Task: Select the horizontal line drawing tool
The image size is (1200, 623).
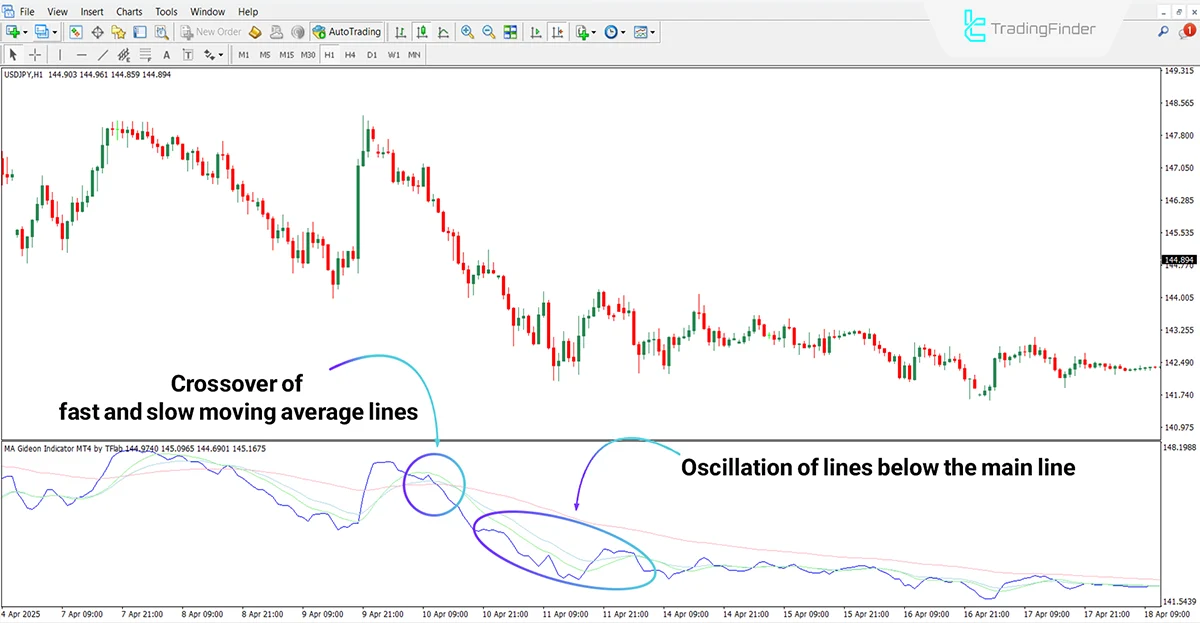Action: (x=82, y=55)
